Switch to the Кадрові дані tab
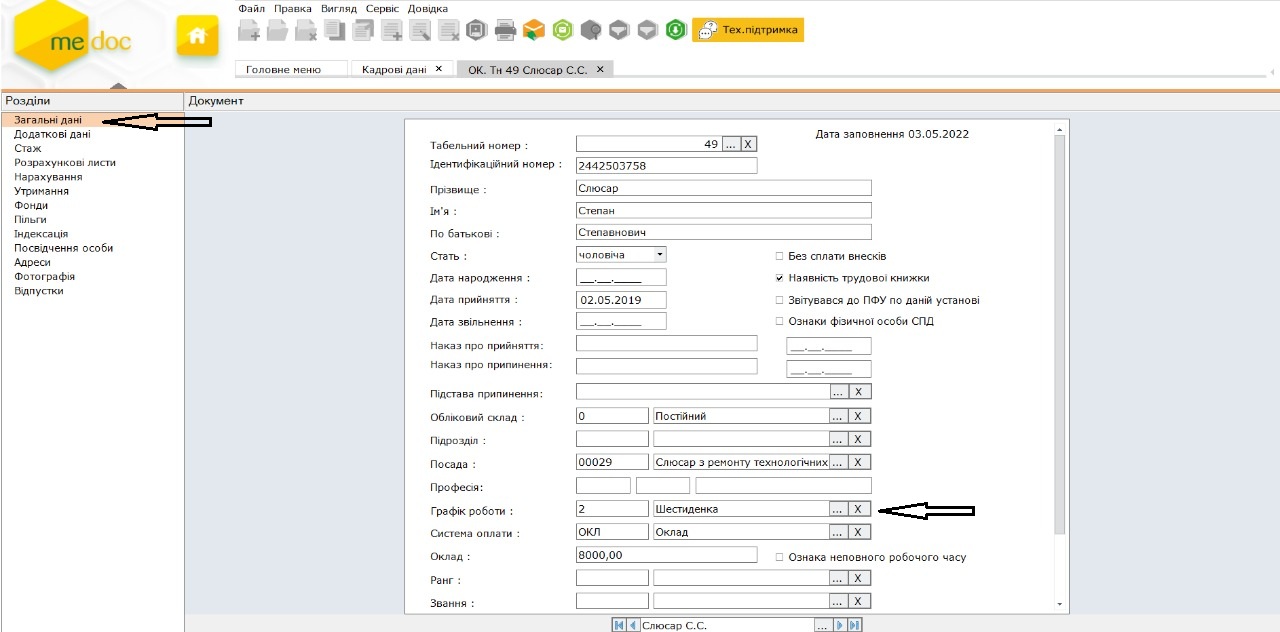 pyautogui.click(x=394, y=70)
